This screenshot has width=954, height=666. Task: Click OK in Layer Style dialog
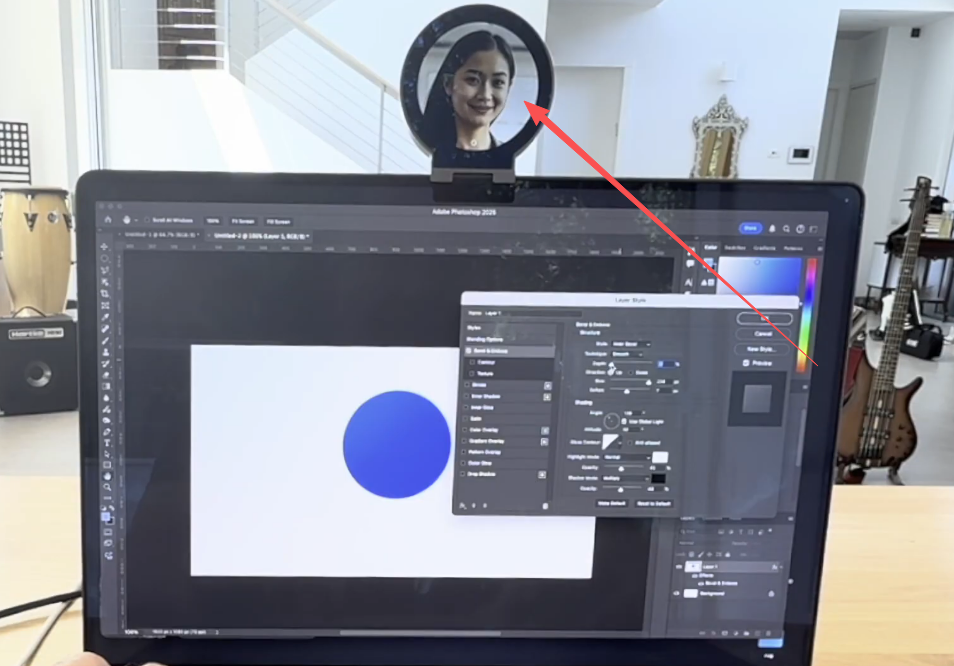(x=764, y=319)
